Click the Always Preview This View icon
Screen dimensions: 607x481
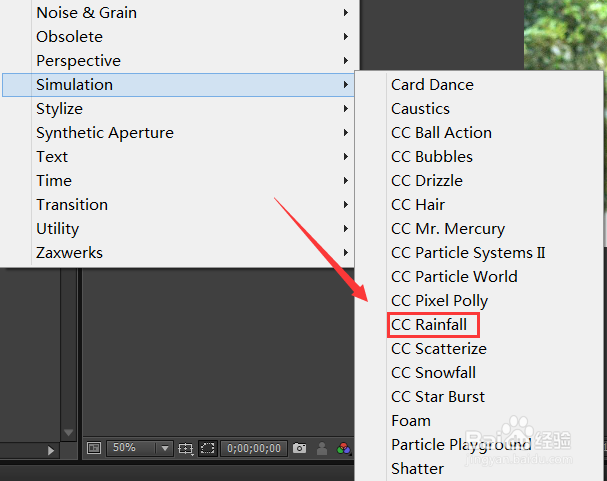(x=94, y=448)
